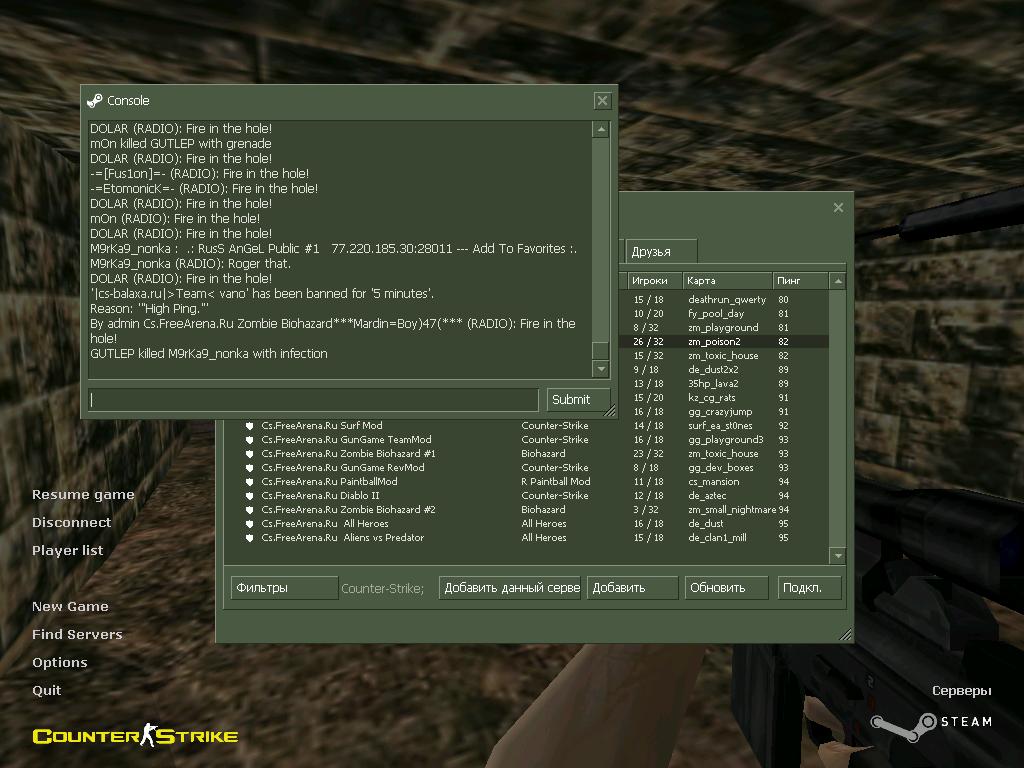Select Cs.FreeArena.Ru Aliens vs Predator server

[x=526, y=538]
